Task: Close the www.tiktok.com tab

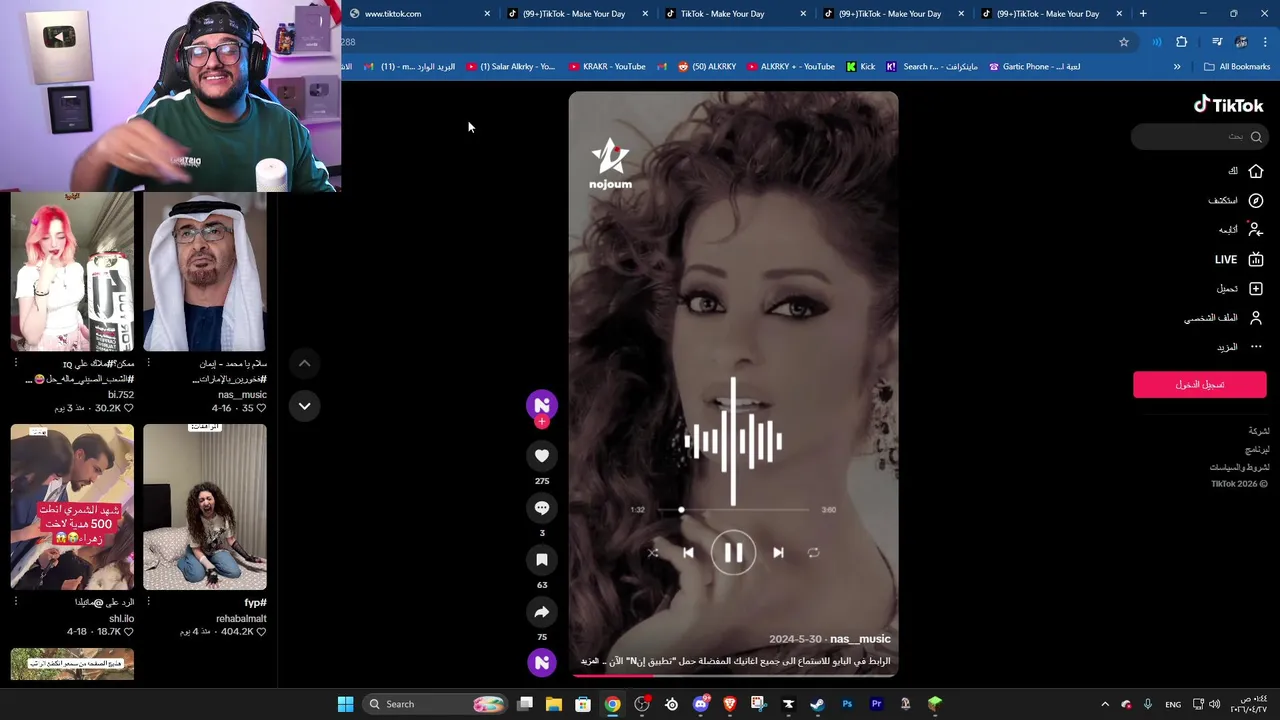Action: pyautogui.click(x=487, y=14)
